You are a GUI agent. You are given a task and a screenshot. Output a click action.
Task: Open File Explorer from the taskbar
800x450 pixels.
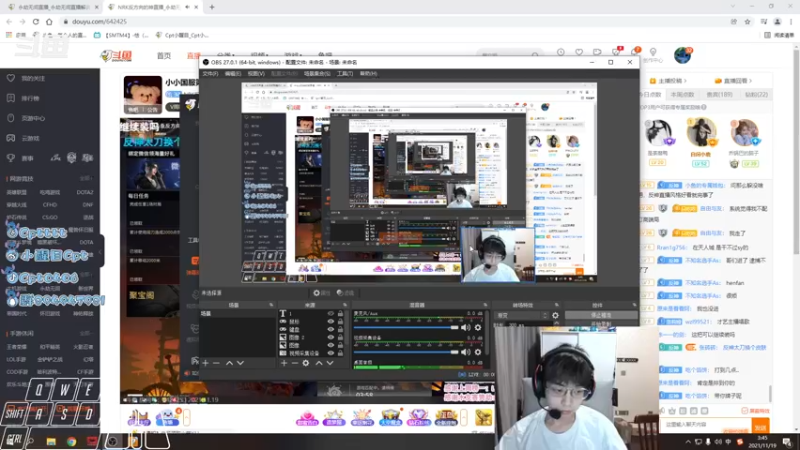[51, 441]
